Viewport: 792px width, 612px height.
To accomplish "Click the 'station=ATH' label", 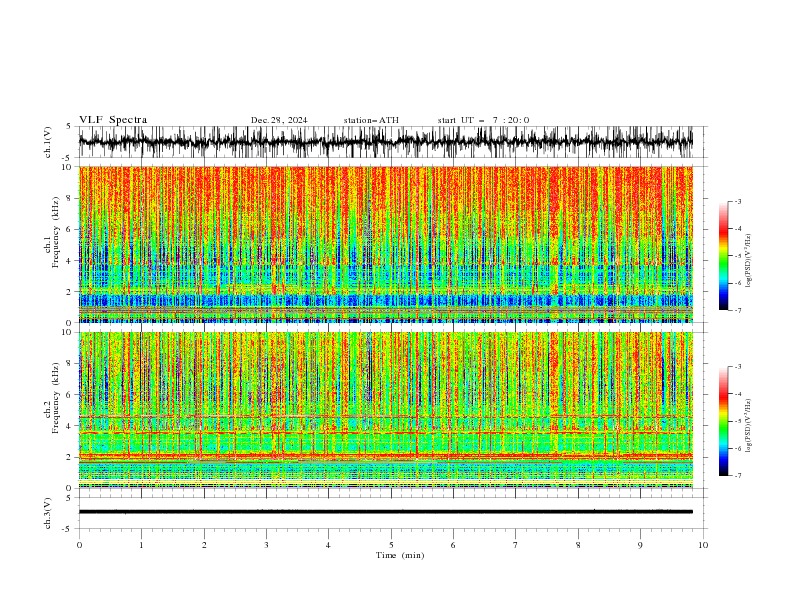I will tap(371, 120).
